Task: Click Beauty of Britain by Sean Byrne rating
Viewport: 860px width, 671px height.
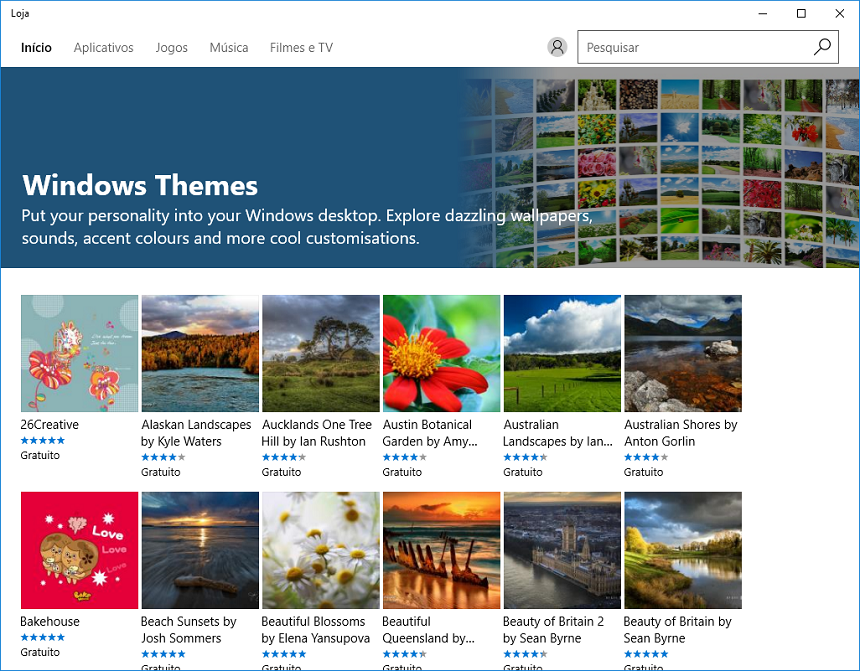Action: click(x=646, y=654)
